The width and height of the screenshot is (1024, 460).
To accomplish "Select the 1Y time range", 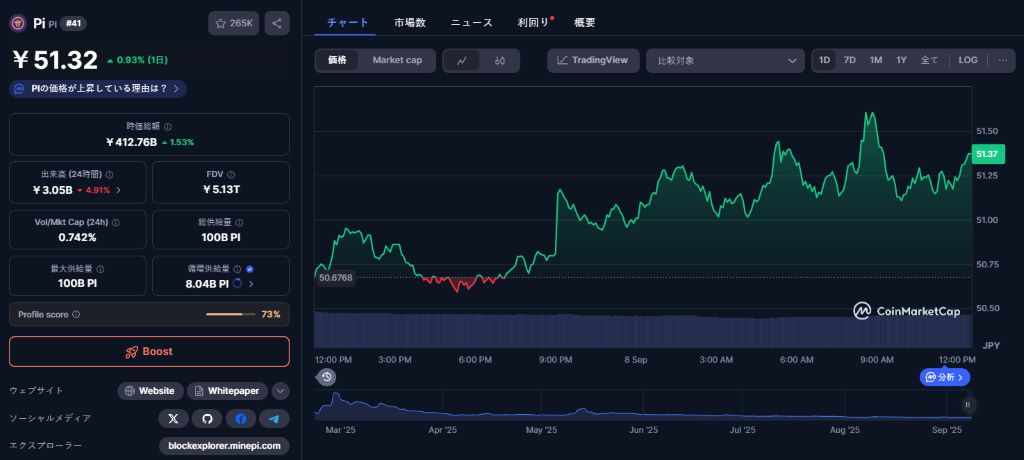I will [901, 60].
